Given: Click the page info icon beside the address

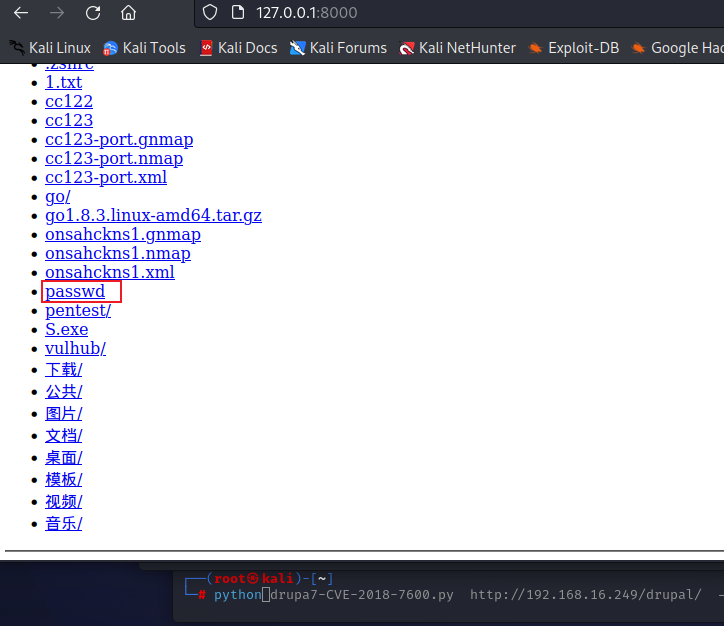Looking at the screenshot, I should point(238,12).
